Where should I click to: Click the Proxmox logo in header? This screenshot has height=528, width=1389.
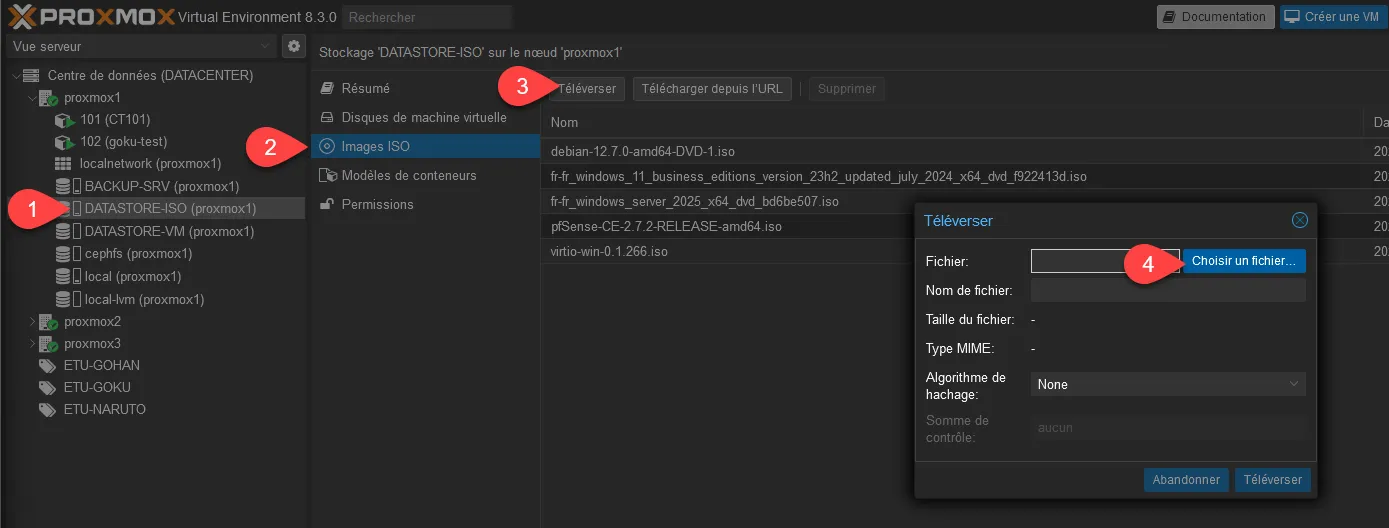click(x=90, y=16)
